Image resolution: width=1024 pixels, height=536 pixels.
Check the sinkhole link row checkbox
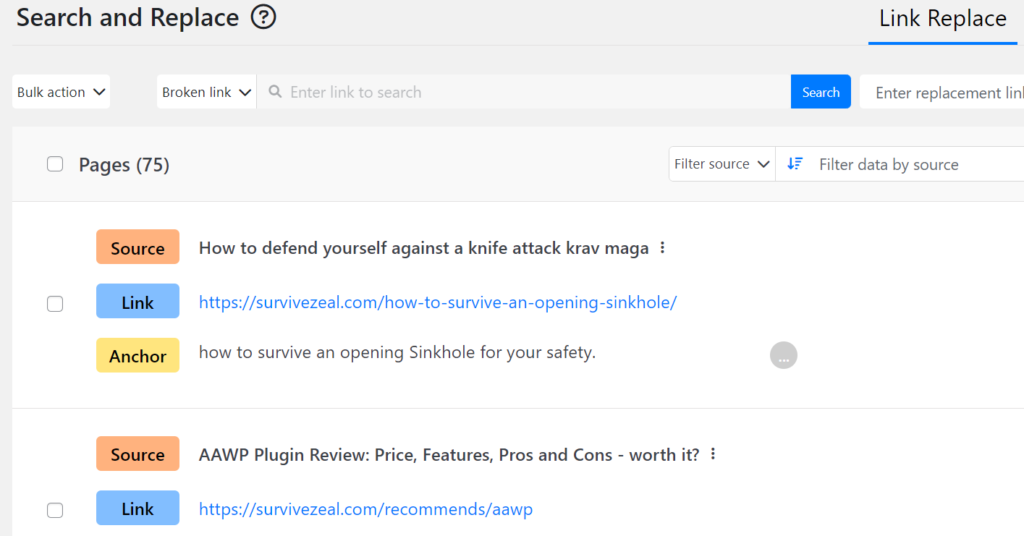click(x=55, y=303)
